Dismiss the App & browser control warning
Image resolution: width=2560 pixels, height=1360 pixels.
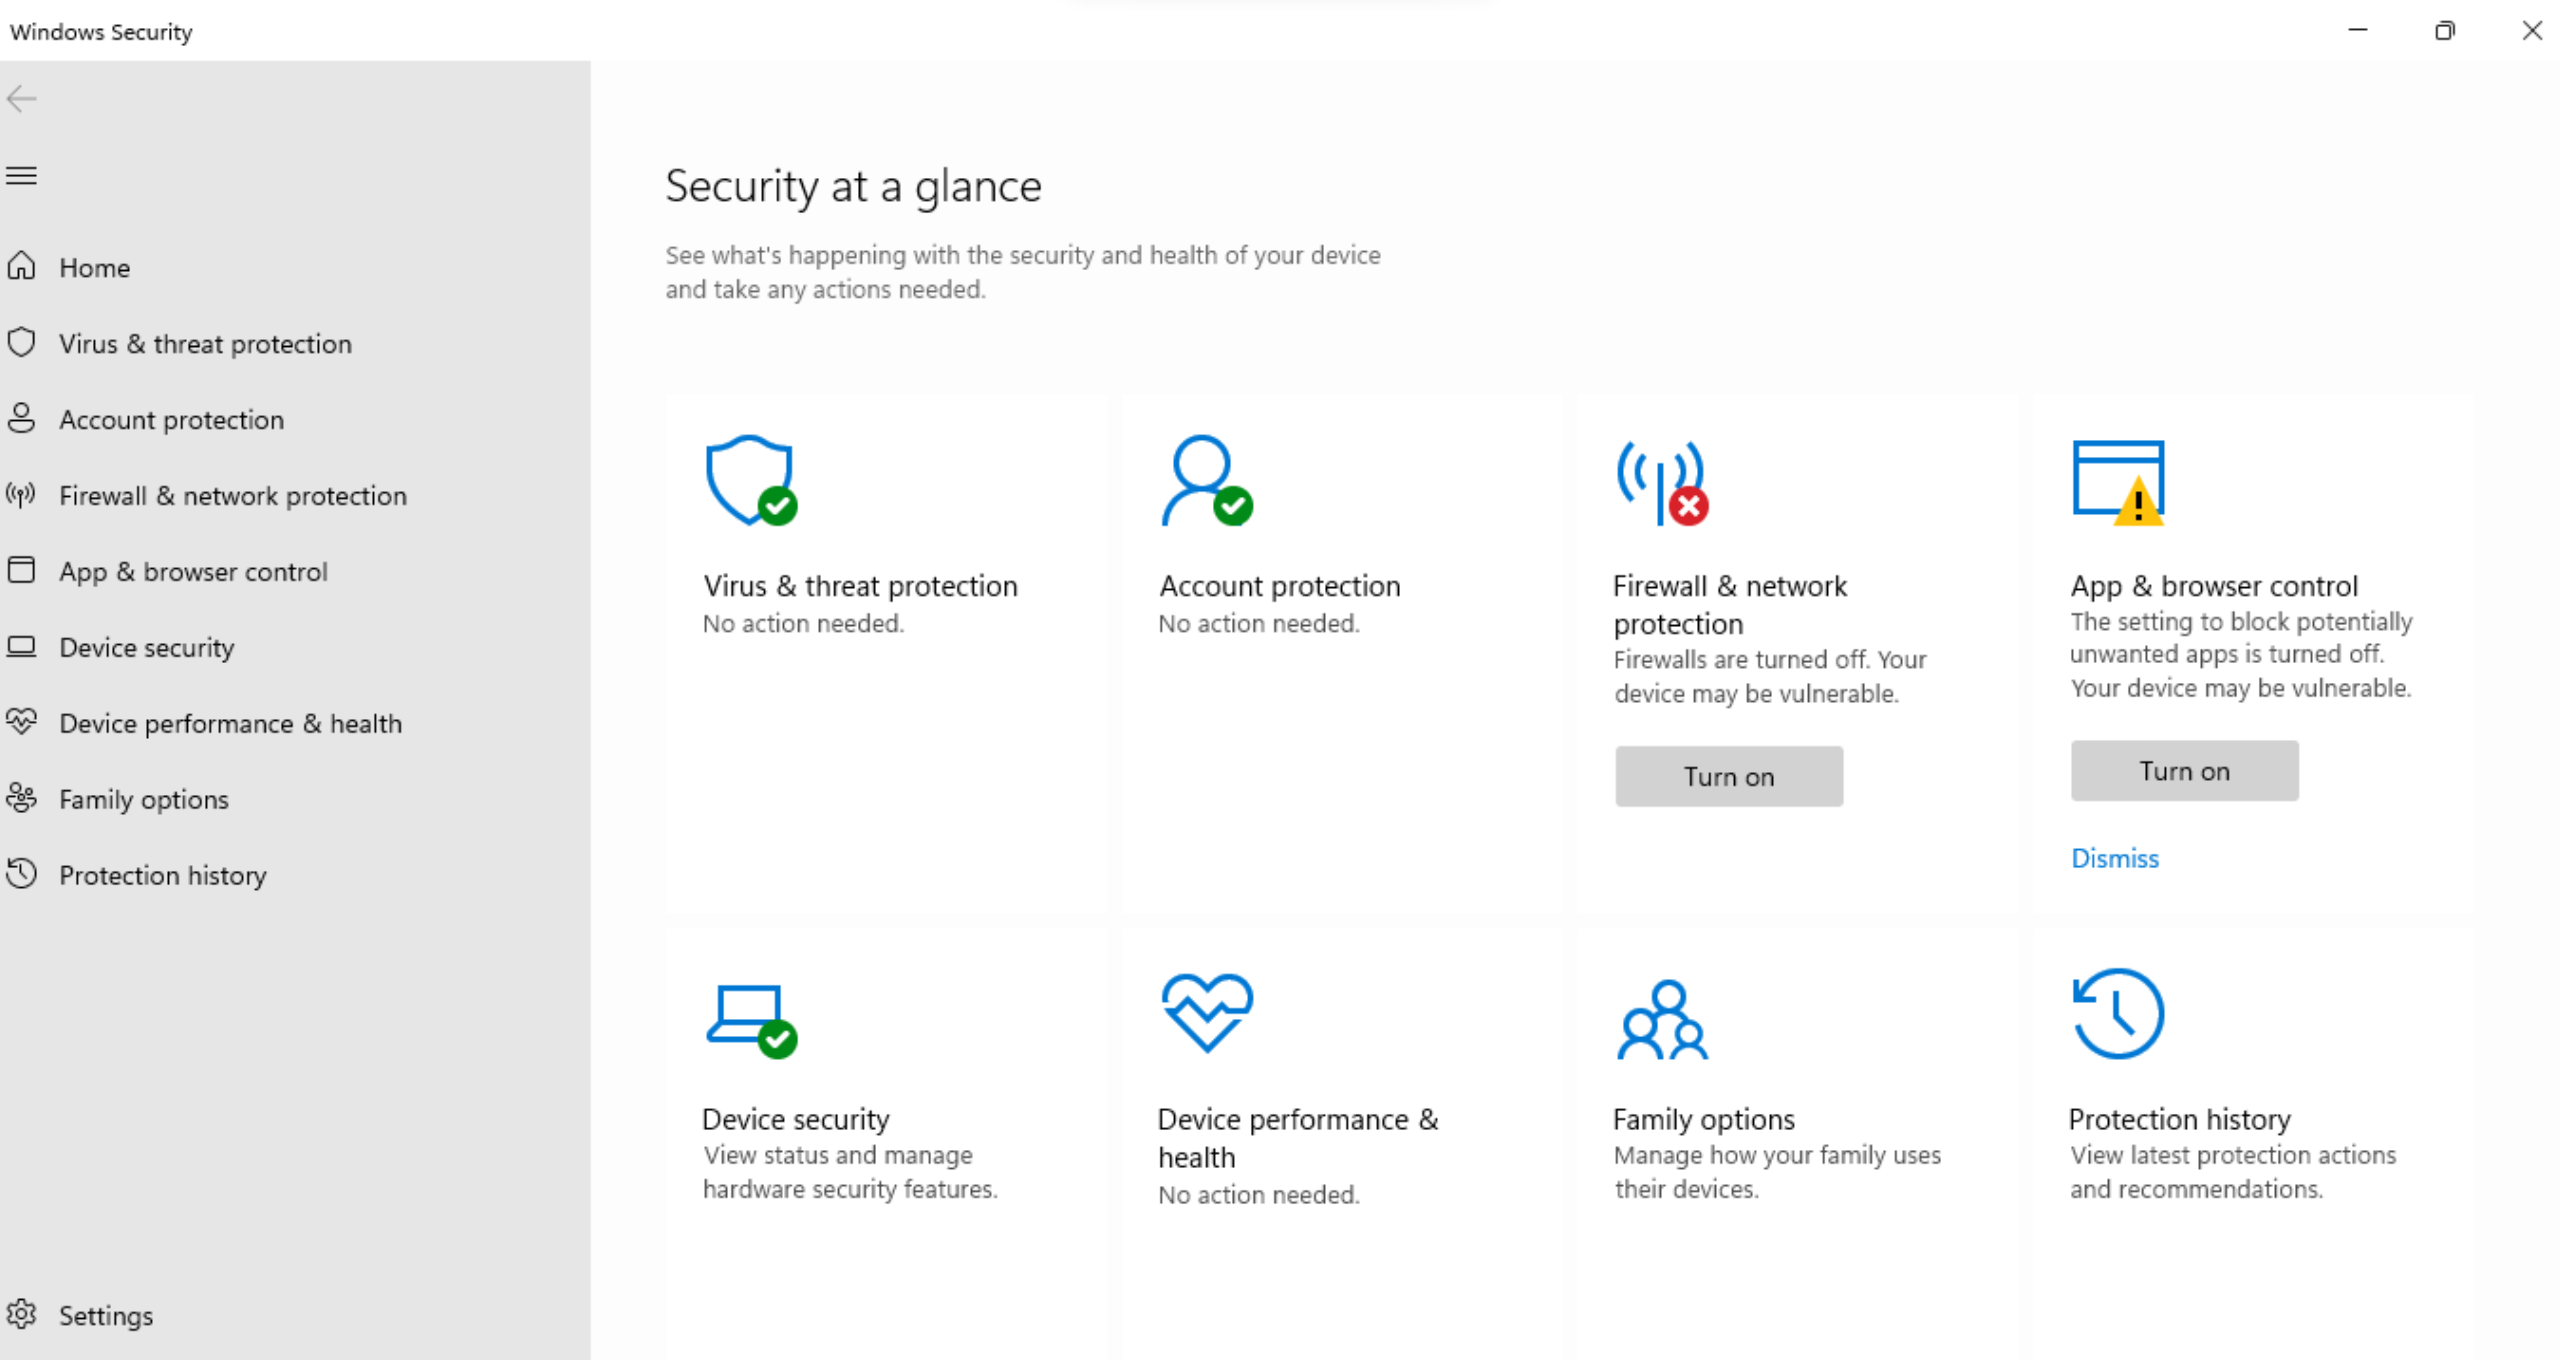(2114, 858)
